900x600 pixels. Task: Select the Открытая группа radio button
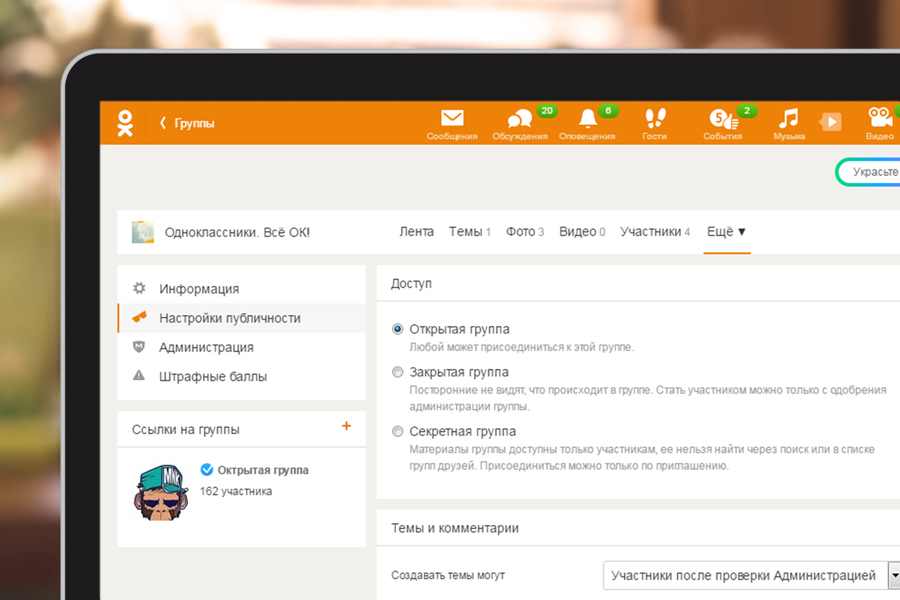[x=398, y=329]
